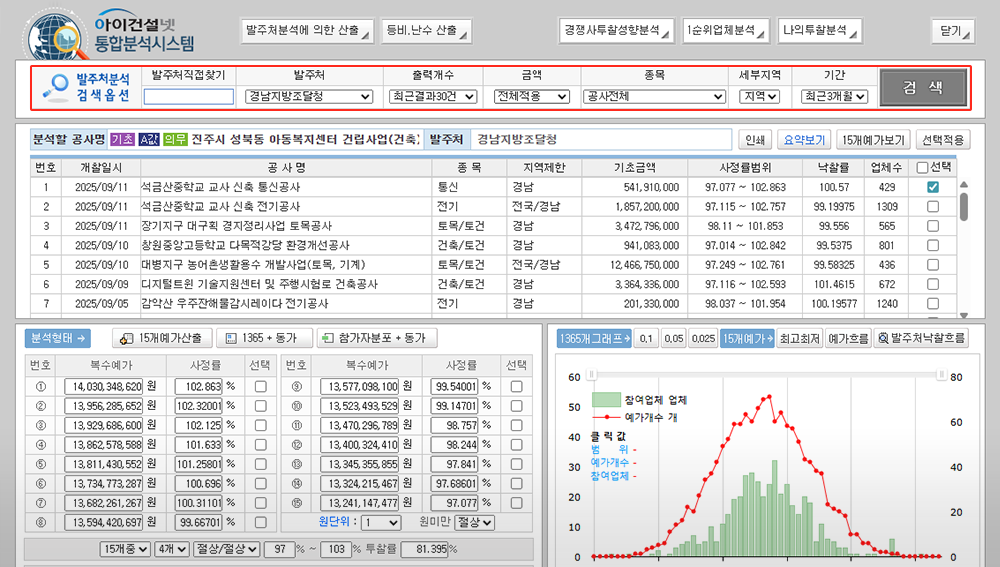Screen dimensions: 1000x567
Task: Click the 기초 badge in the 분석할 공사명 row
Action: click(x=122, y=139)
